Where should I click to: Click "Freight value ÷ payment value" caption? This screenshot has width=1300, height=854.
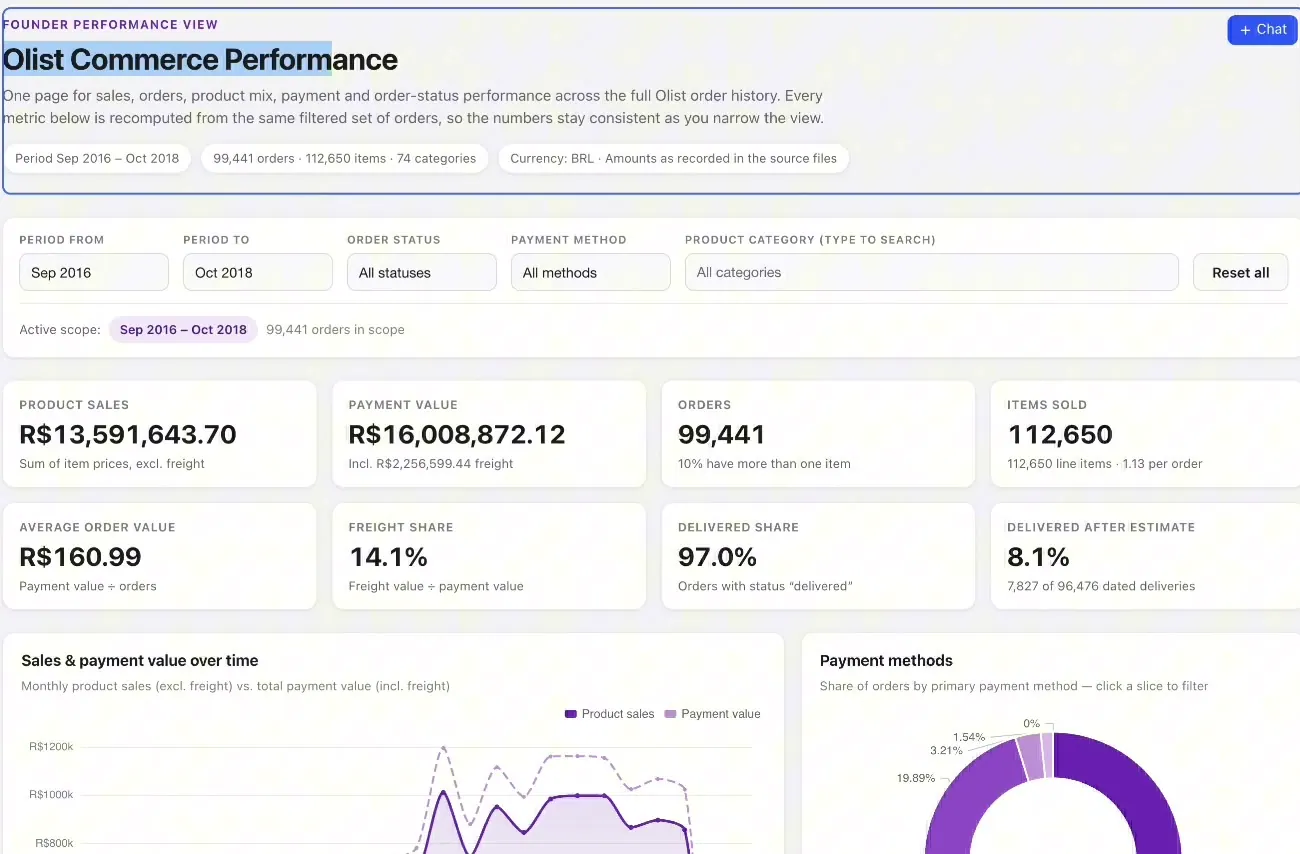[x=436, y=586]
